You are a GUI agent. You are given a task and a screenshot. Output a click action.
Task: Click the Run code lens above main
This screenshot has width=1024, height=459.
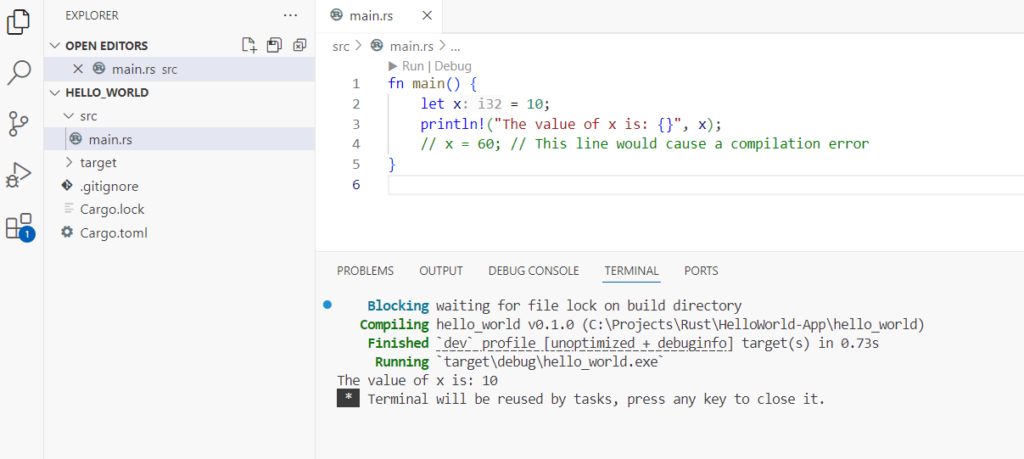[406, 66]
